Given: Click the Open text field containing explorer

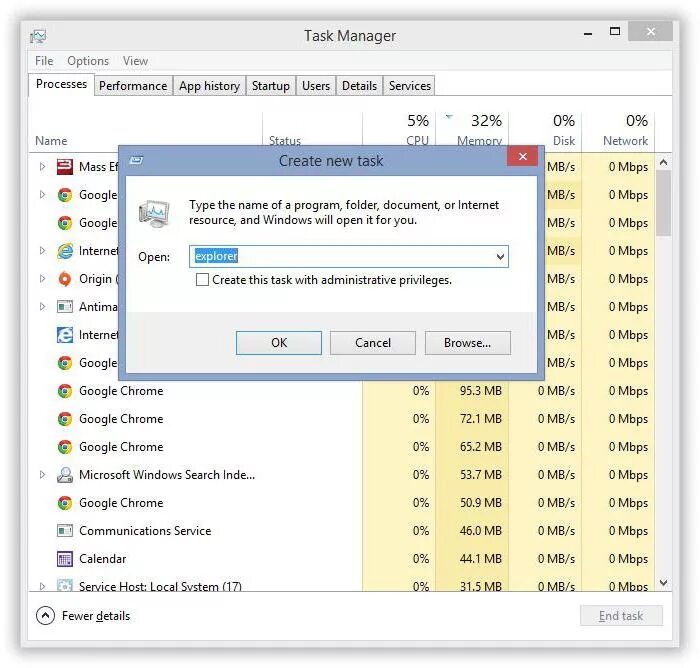Looking at the screenshot, I should 349,256.
